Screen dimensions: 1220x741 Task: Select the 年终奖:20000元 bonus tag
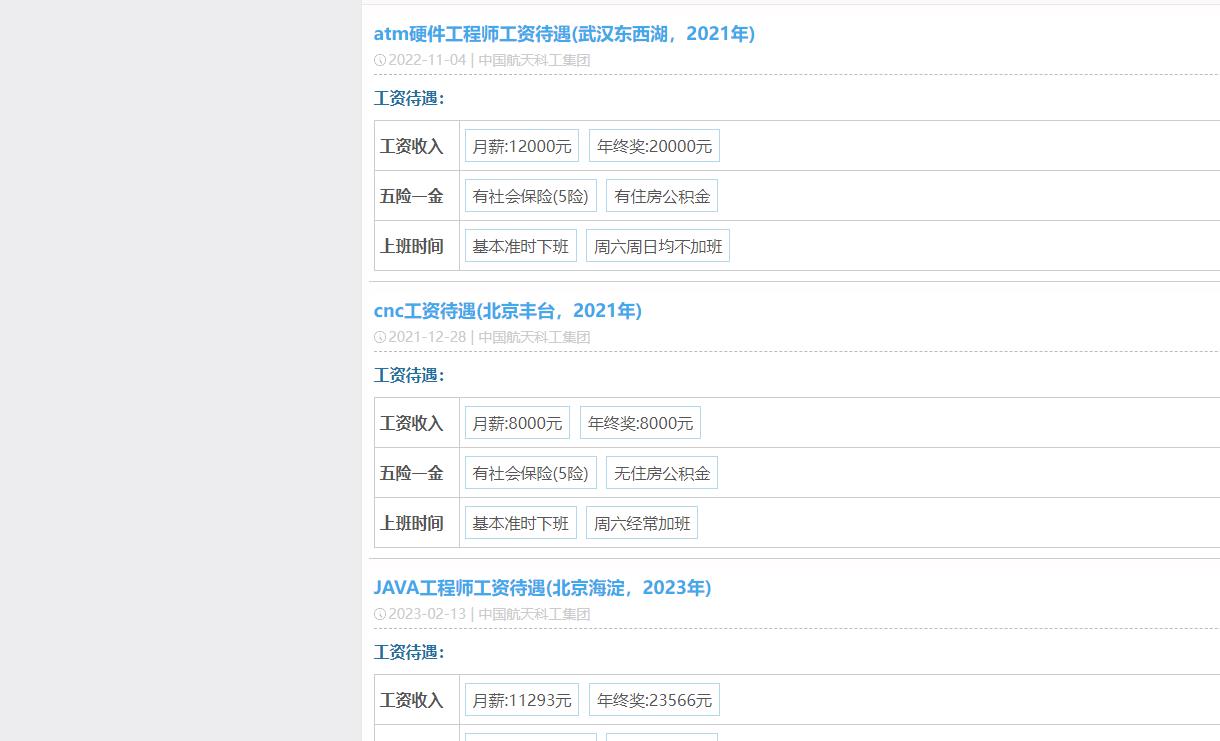pyautogui.click(x=654, y=145)
